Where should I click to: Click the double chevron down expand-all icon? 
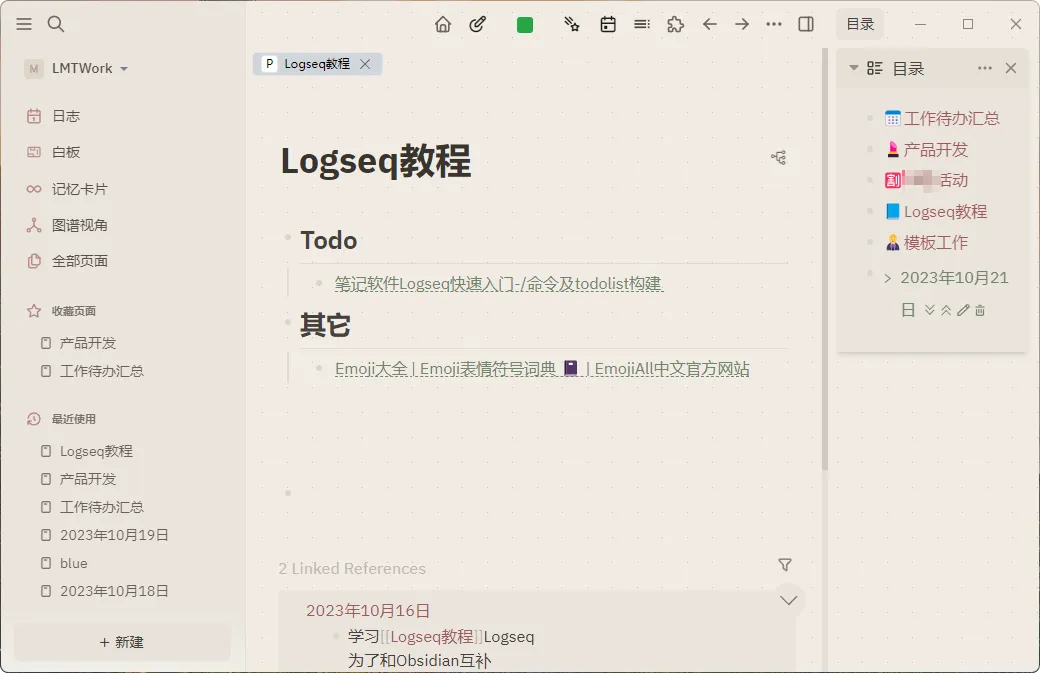click(x=929, y=310)
